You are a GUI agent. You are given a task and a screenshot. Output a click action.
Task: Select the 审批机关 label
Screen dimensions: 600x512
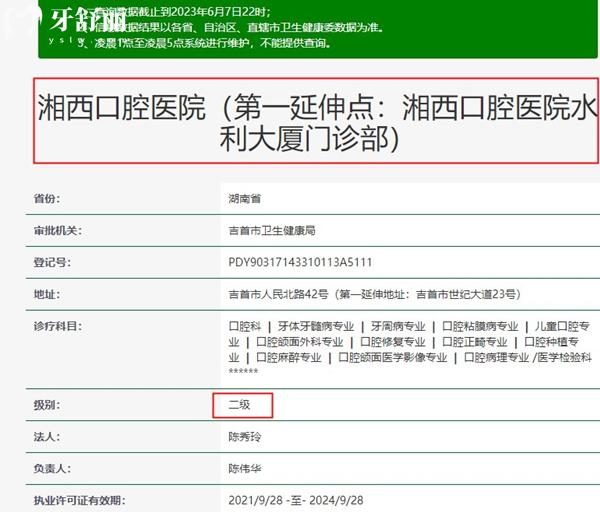[x=58, y=231]
